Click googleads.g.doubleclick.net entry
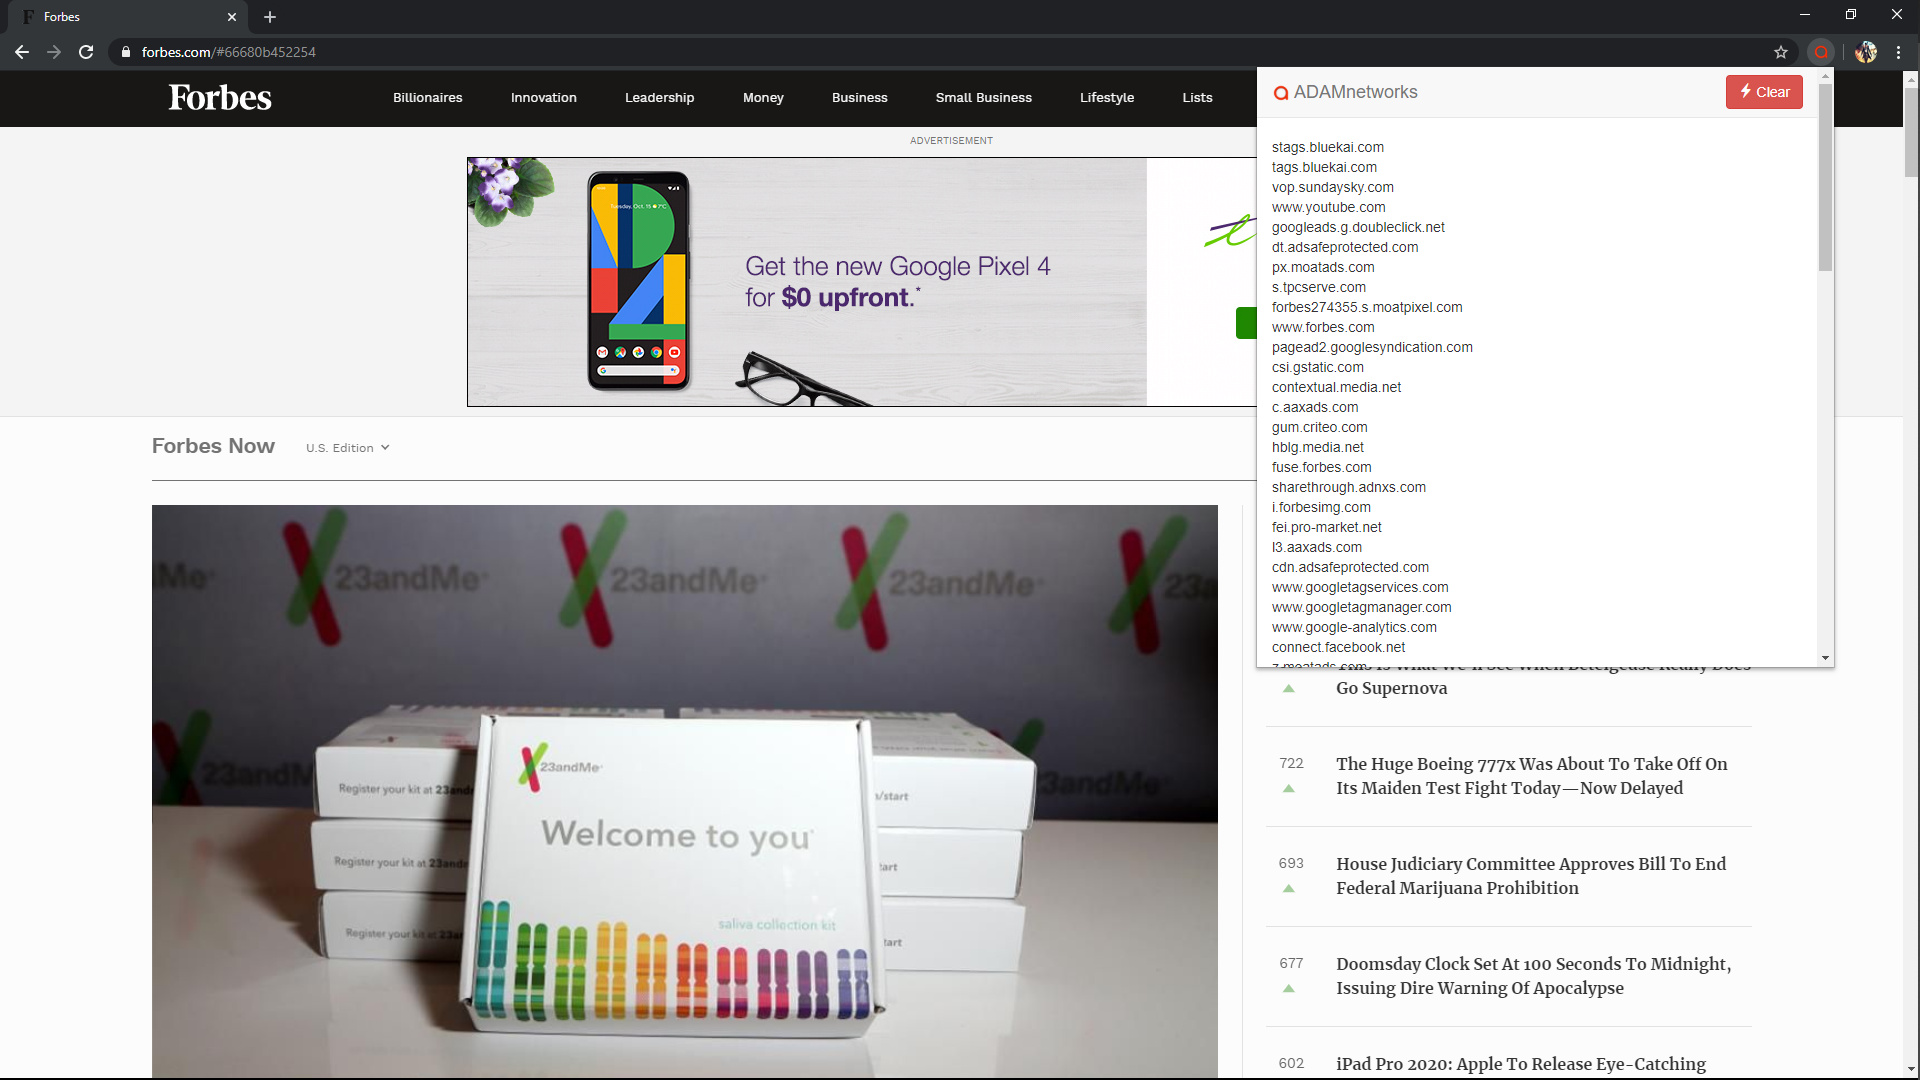The width and height of the screenshot is (1920, 1080). 1358,227
